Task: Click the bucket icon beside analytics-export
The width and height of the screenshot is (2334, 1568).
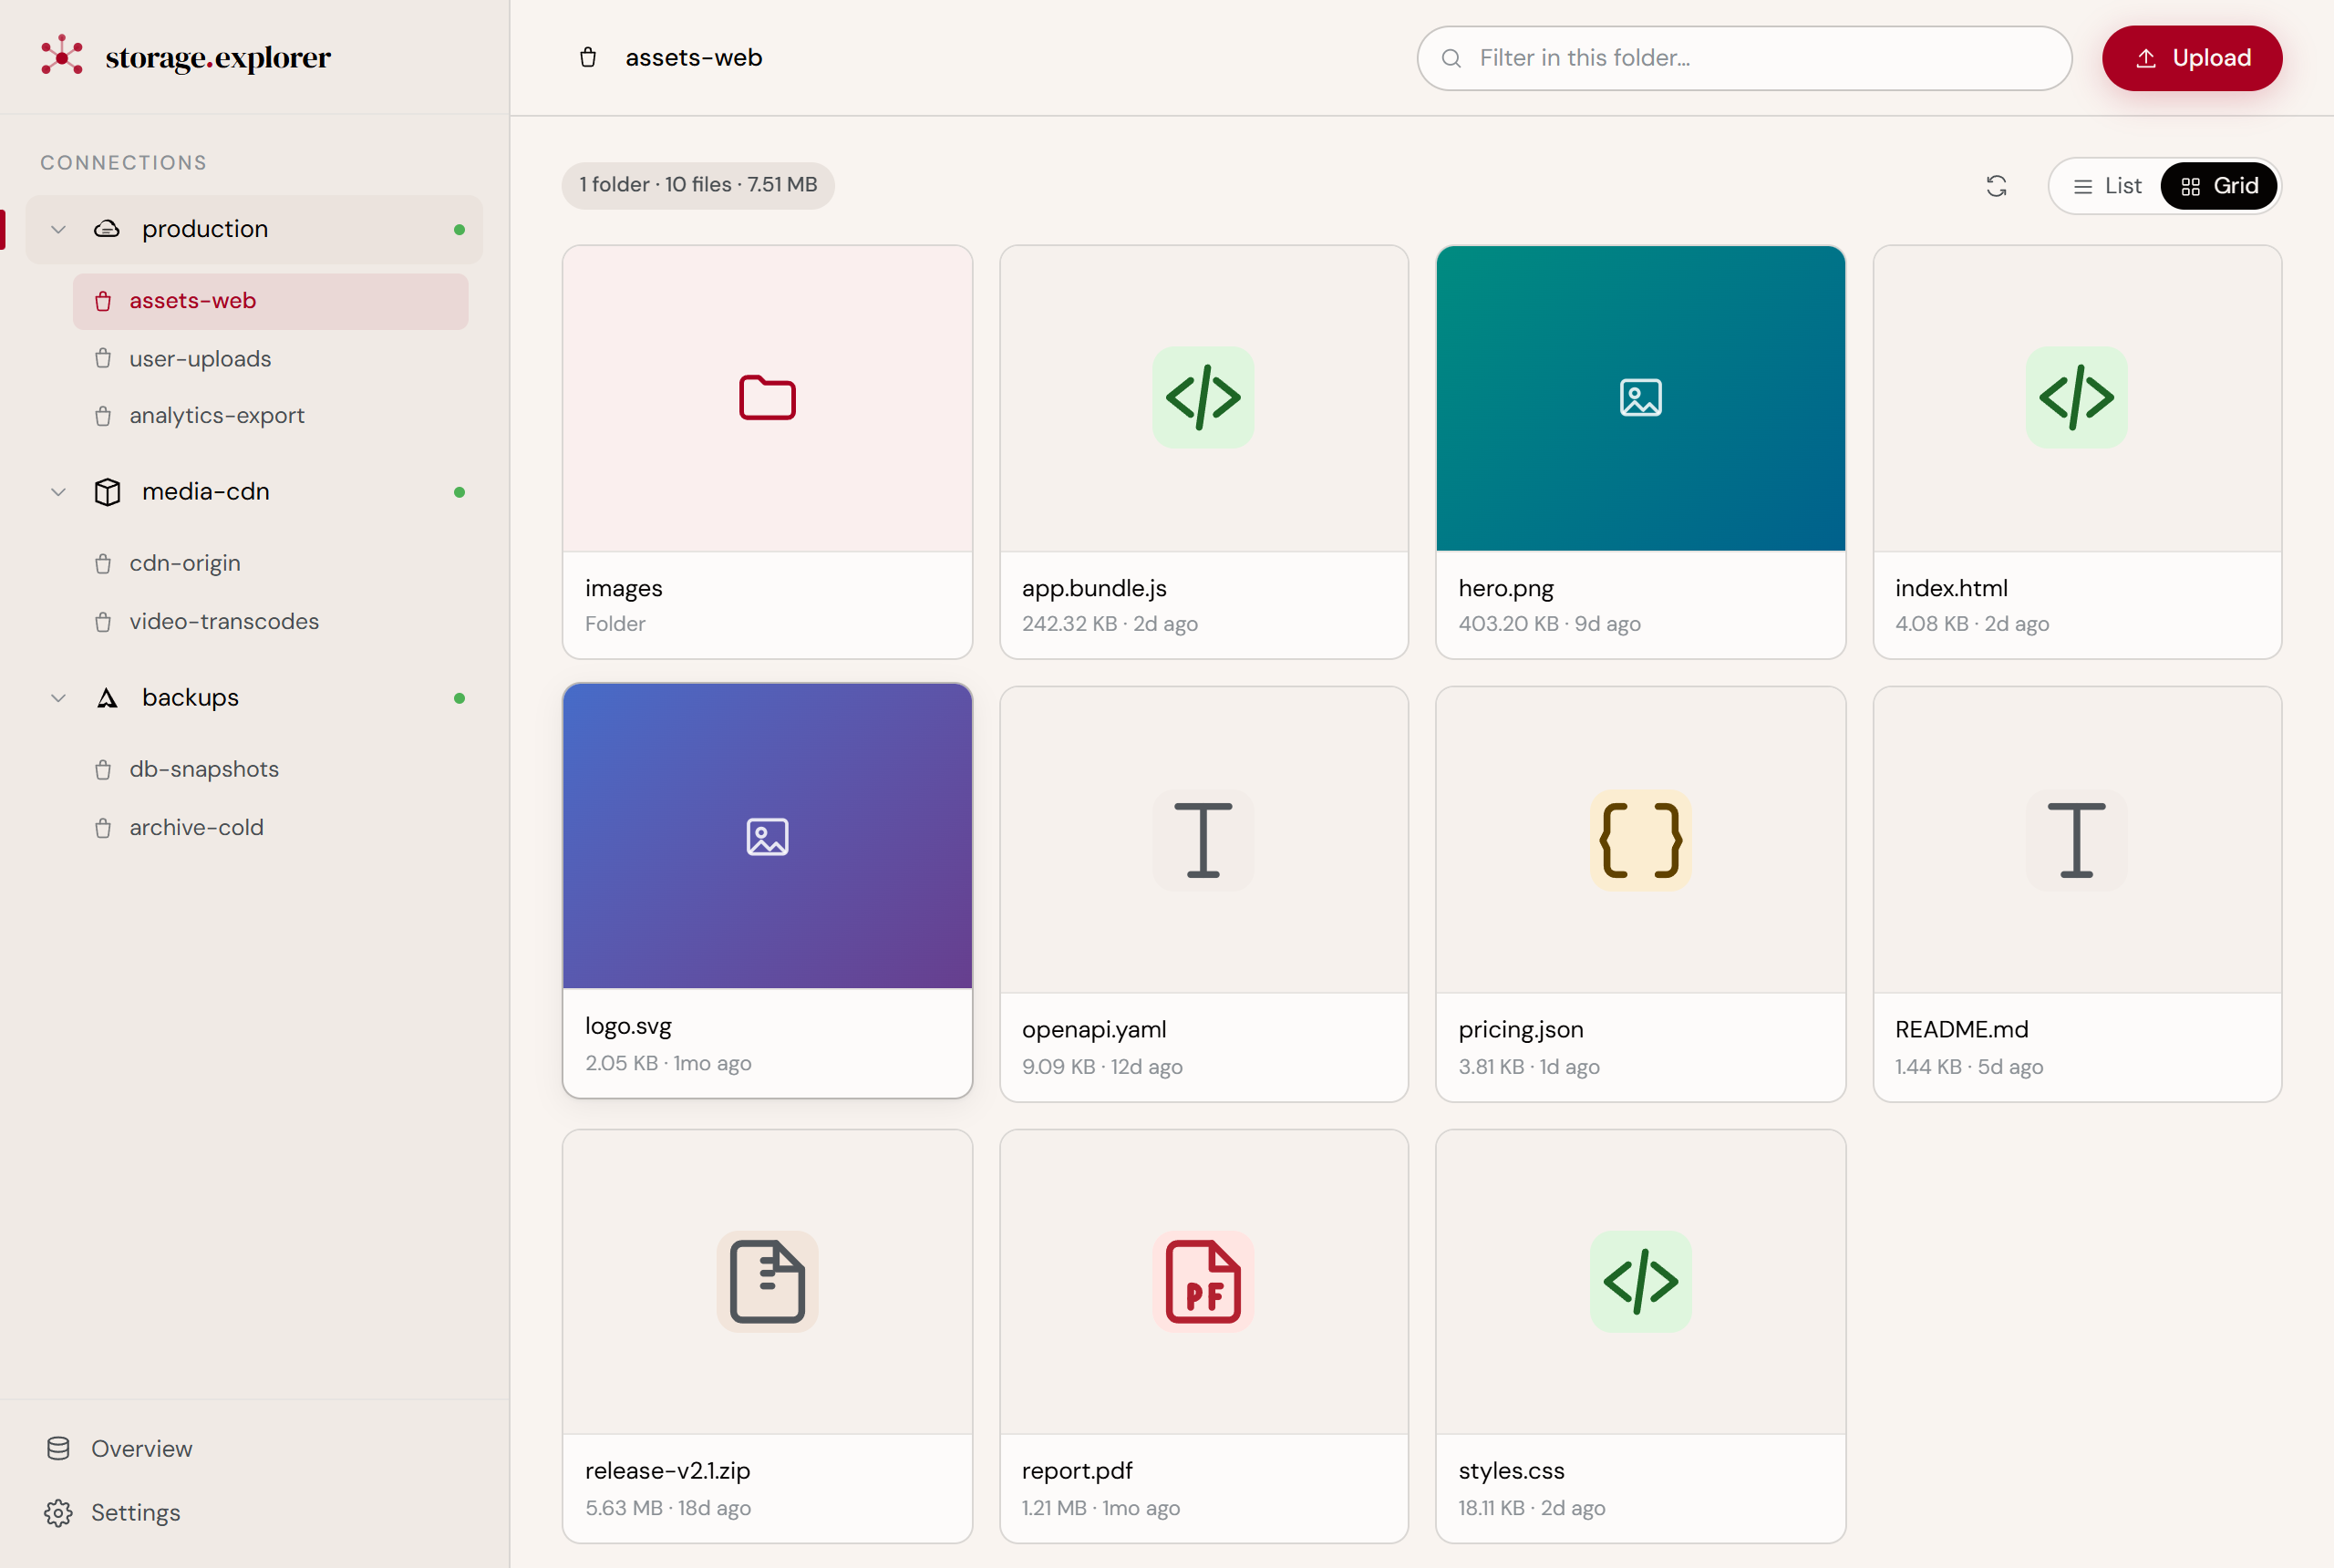Action: pos(103,415)
